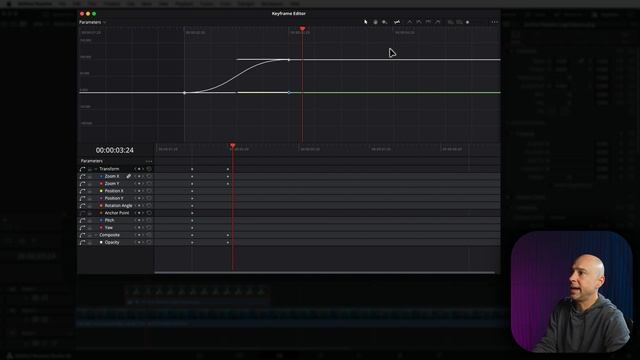Image resolution: width=640 pixels, height=360 pixels.
Task: Reset the Transform group
Action: 149,169
